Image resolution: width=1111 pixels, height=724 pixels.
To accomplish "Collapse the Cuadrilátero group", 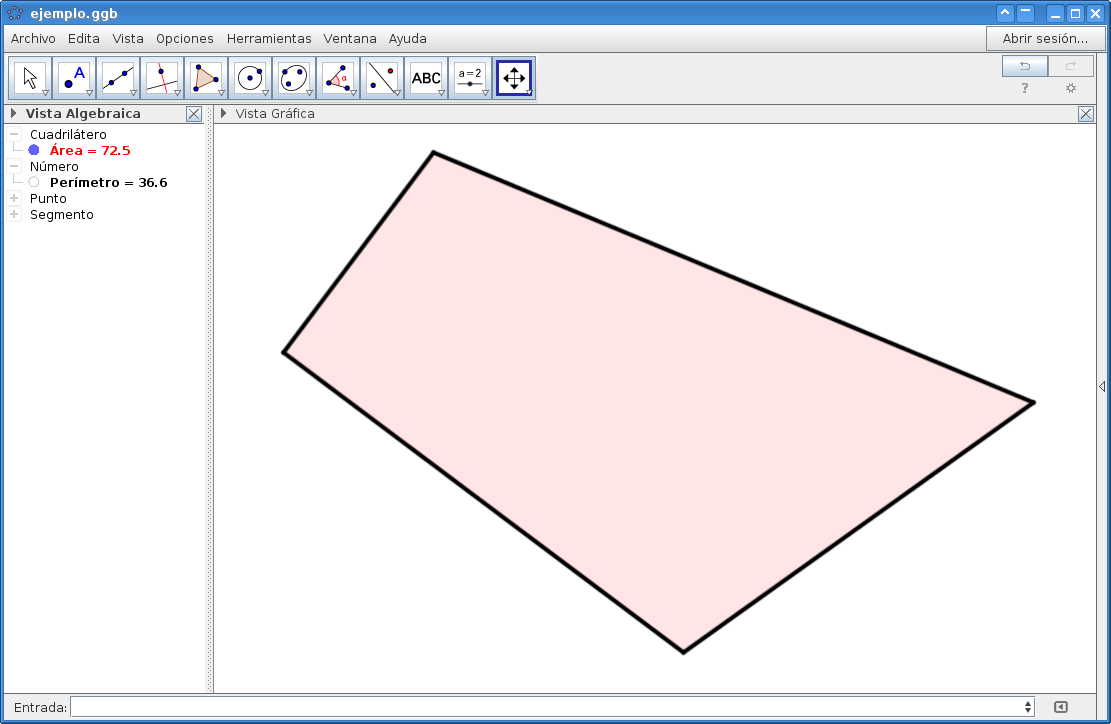I will (x=14, y=134).
